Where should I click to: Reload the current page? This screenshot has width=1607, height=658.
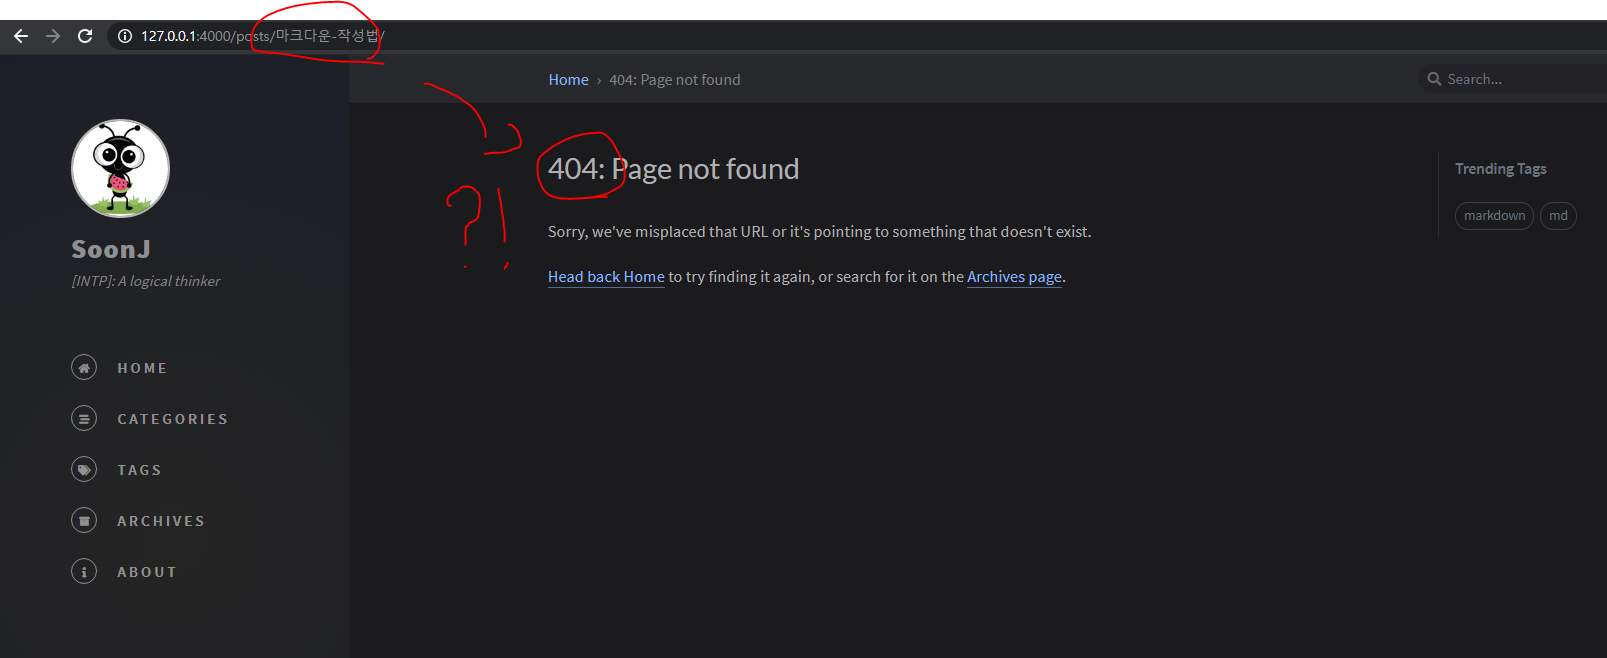[85, 36]
